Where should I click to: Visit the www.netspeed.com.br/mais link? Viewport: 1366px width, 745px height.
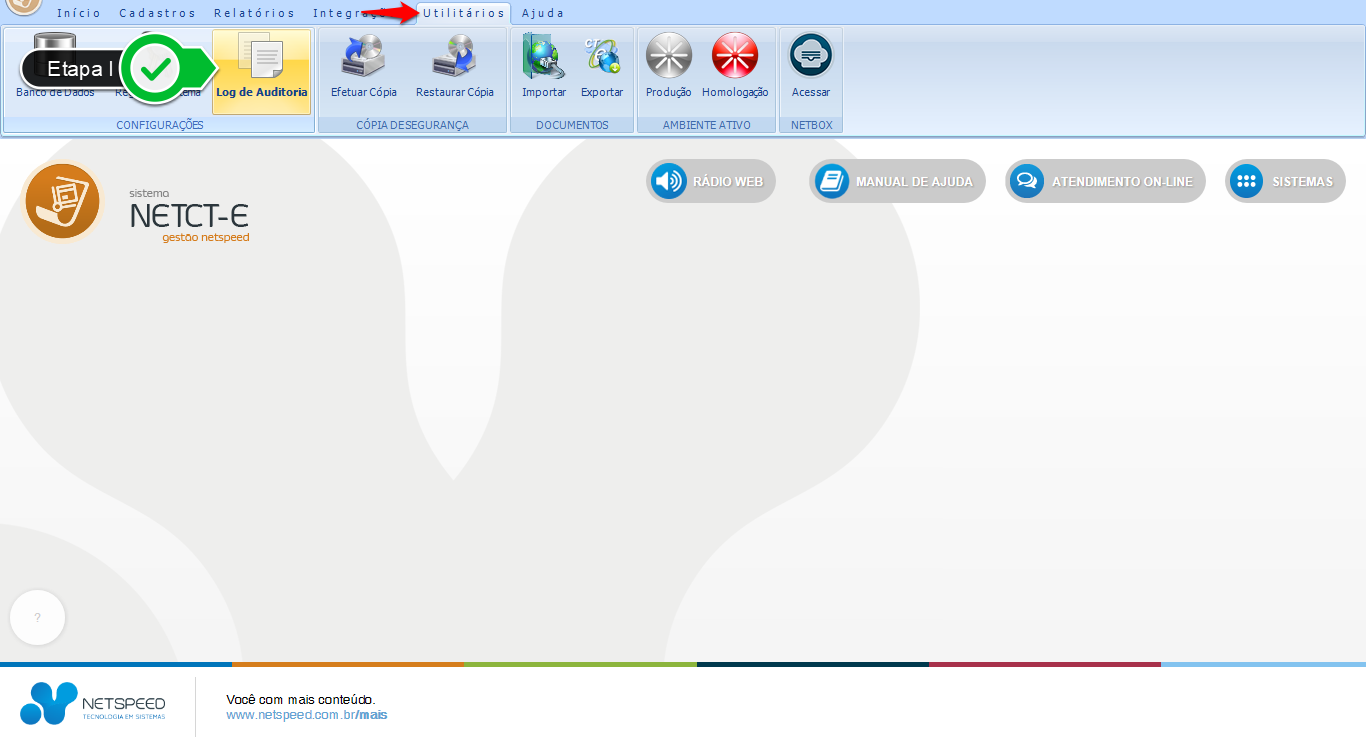[x=306, y=715]
